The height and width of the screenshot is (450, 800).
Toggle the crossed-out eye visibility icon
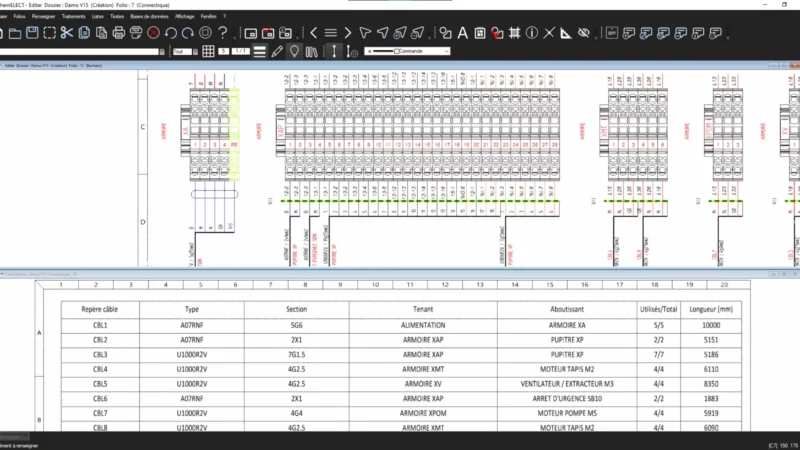[x=584, y=33]
